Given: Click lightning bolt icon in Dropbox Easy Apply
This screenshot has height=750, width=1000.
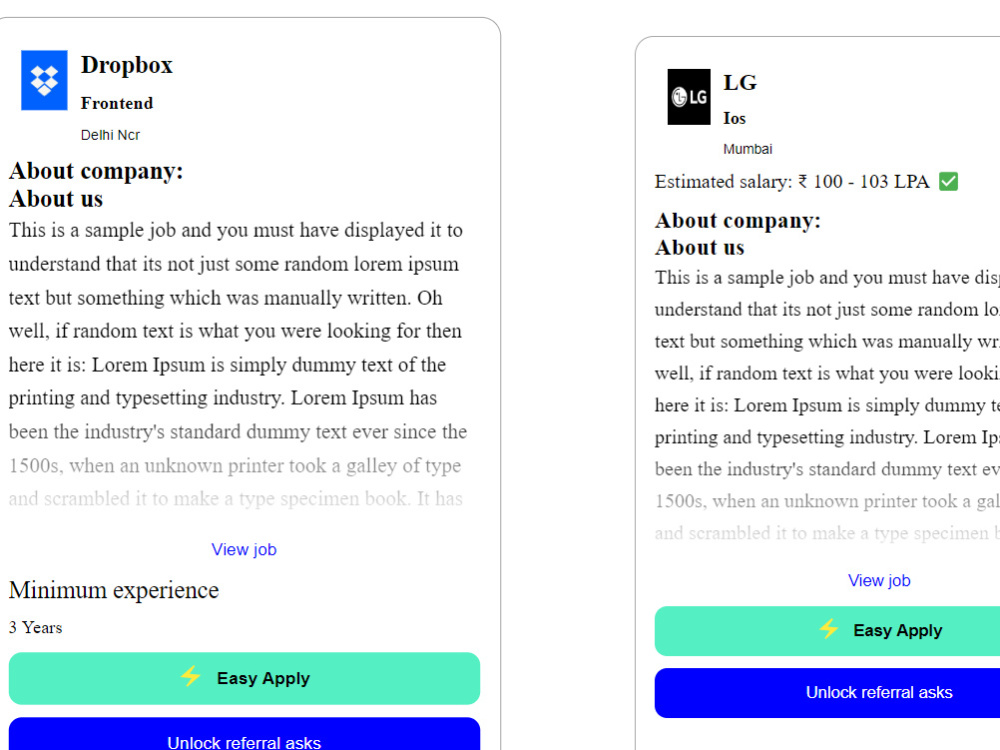Looking at the screenshot, I should 190,677.
